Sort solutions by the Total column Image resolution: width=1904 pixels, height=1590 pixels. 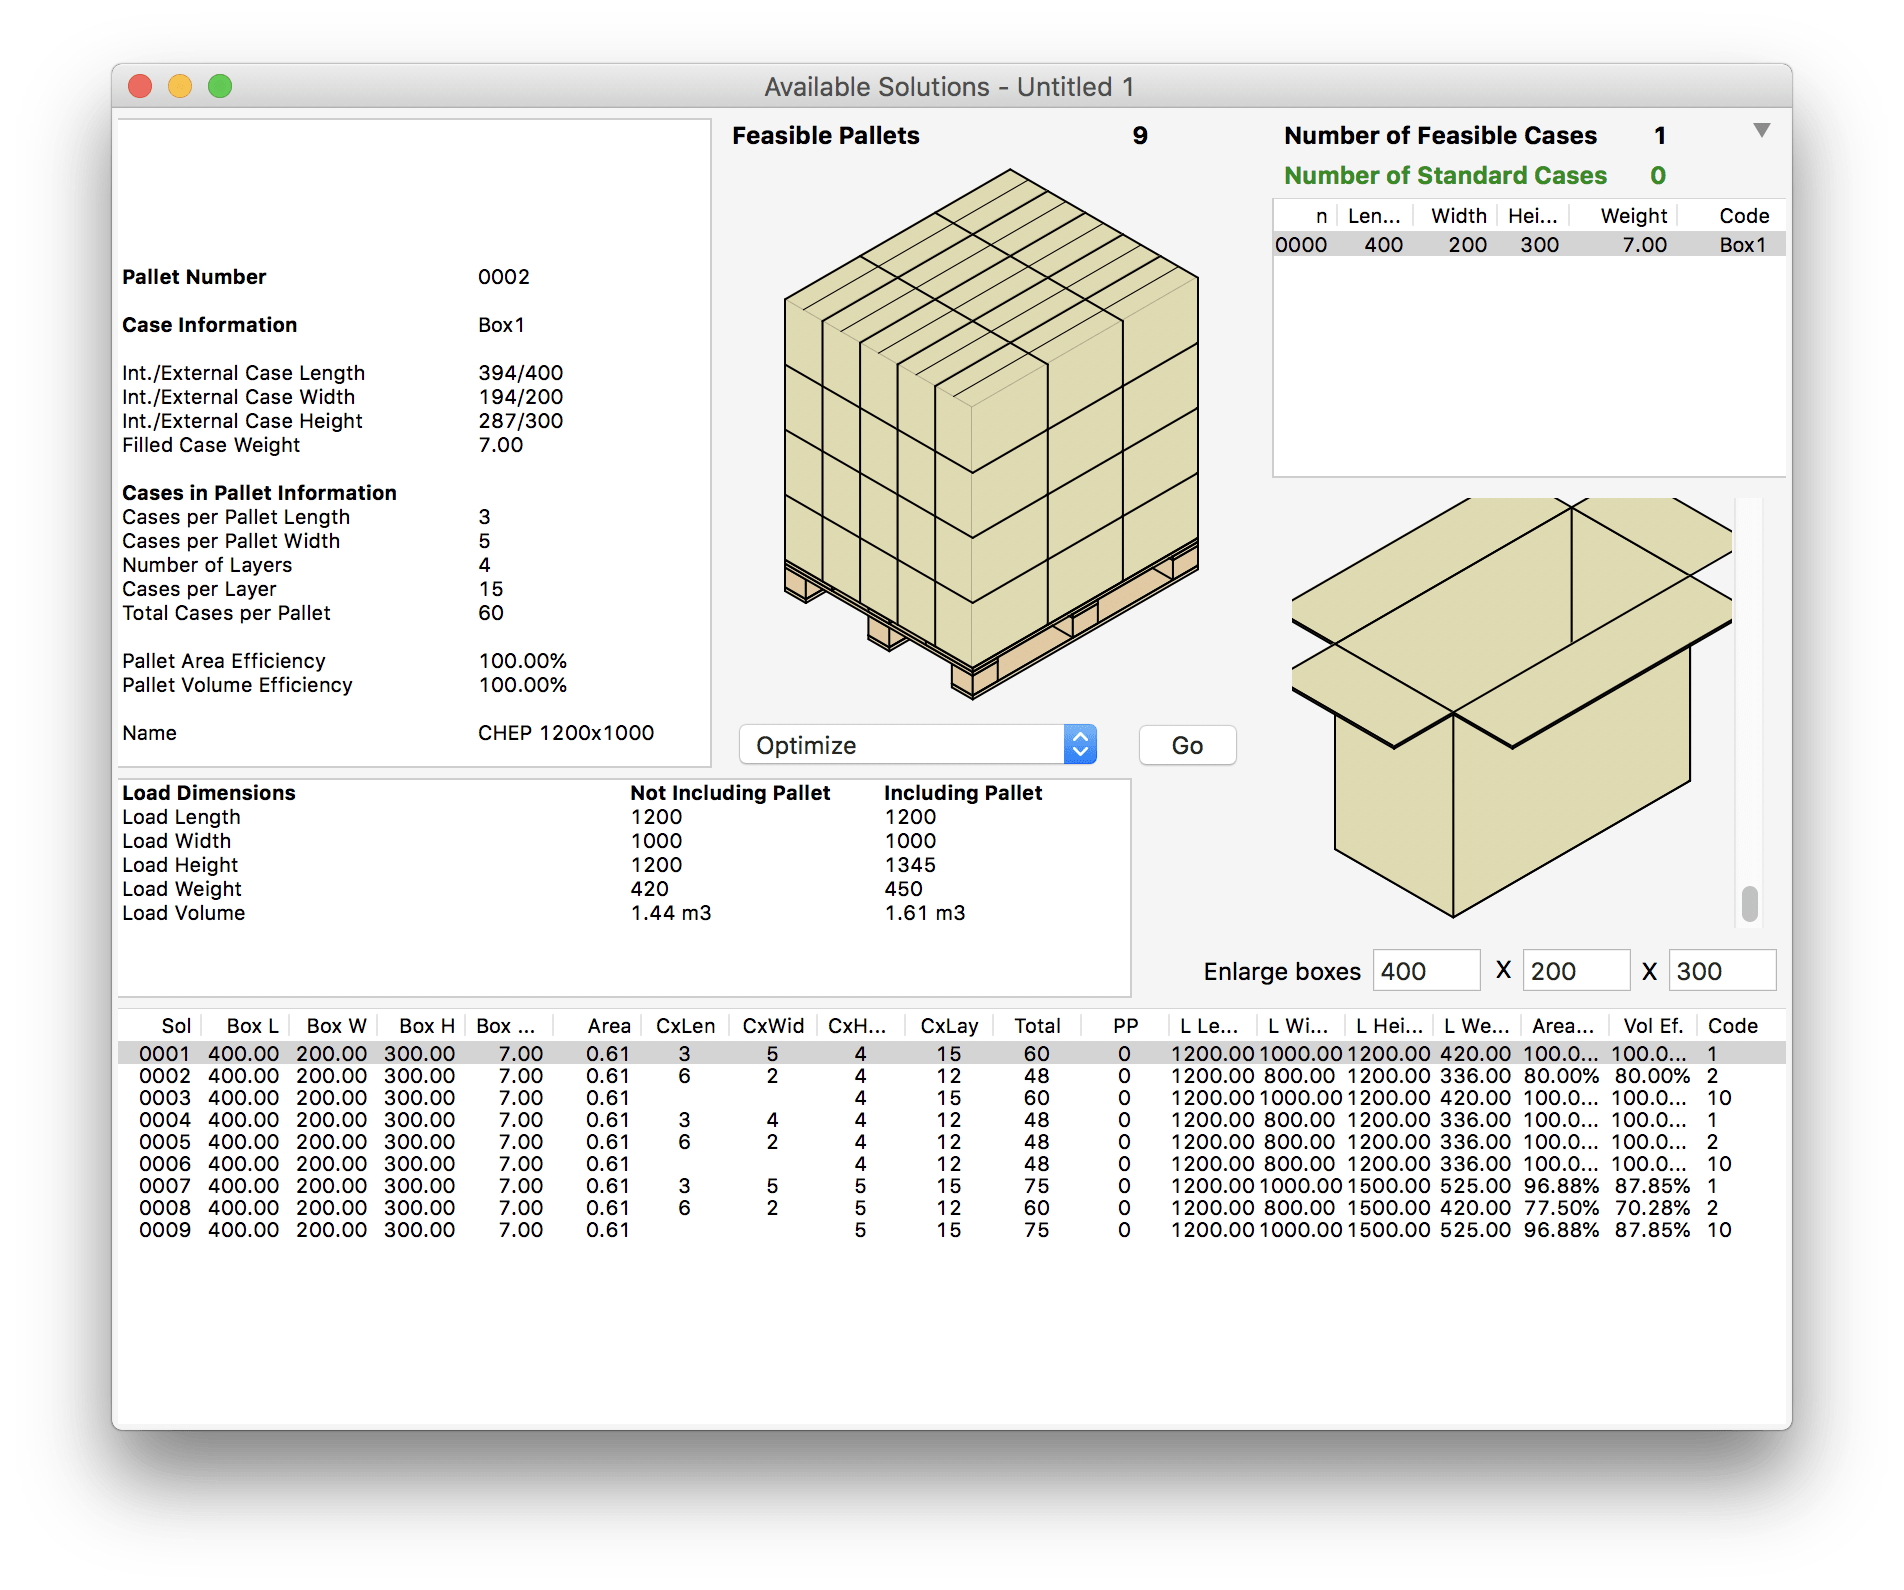point(1037,1025)
